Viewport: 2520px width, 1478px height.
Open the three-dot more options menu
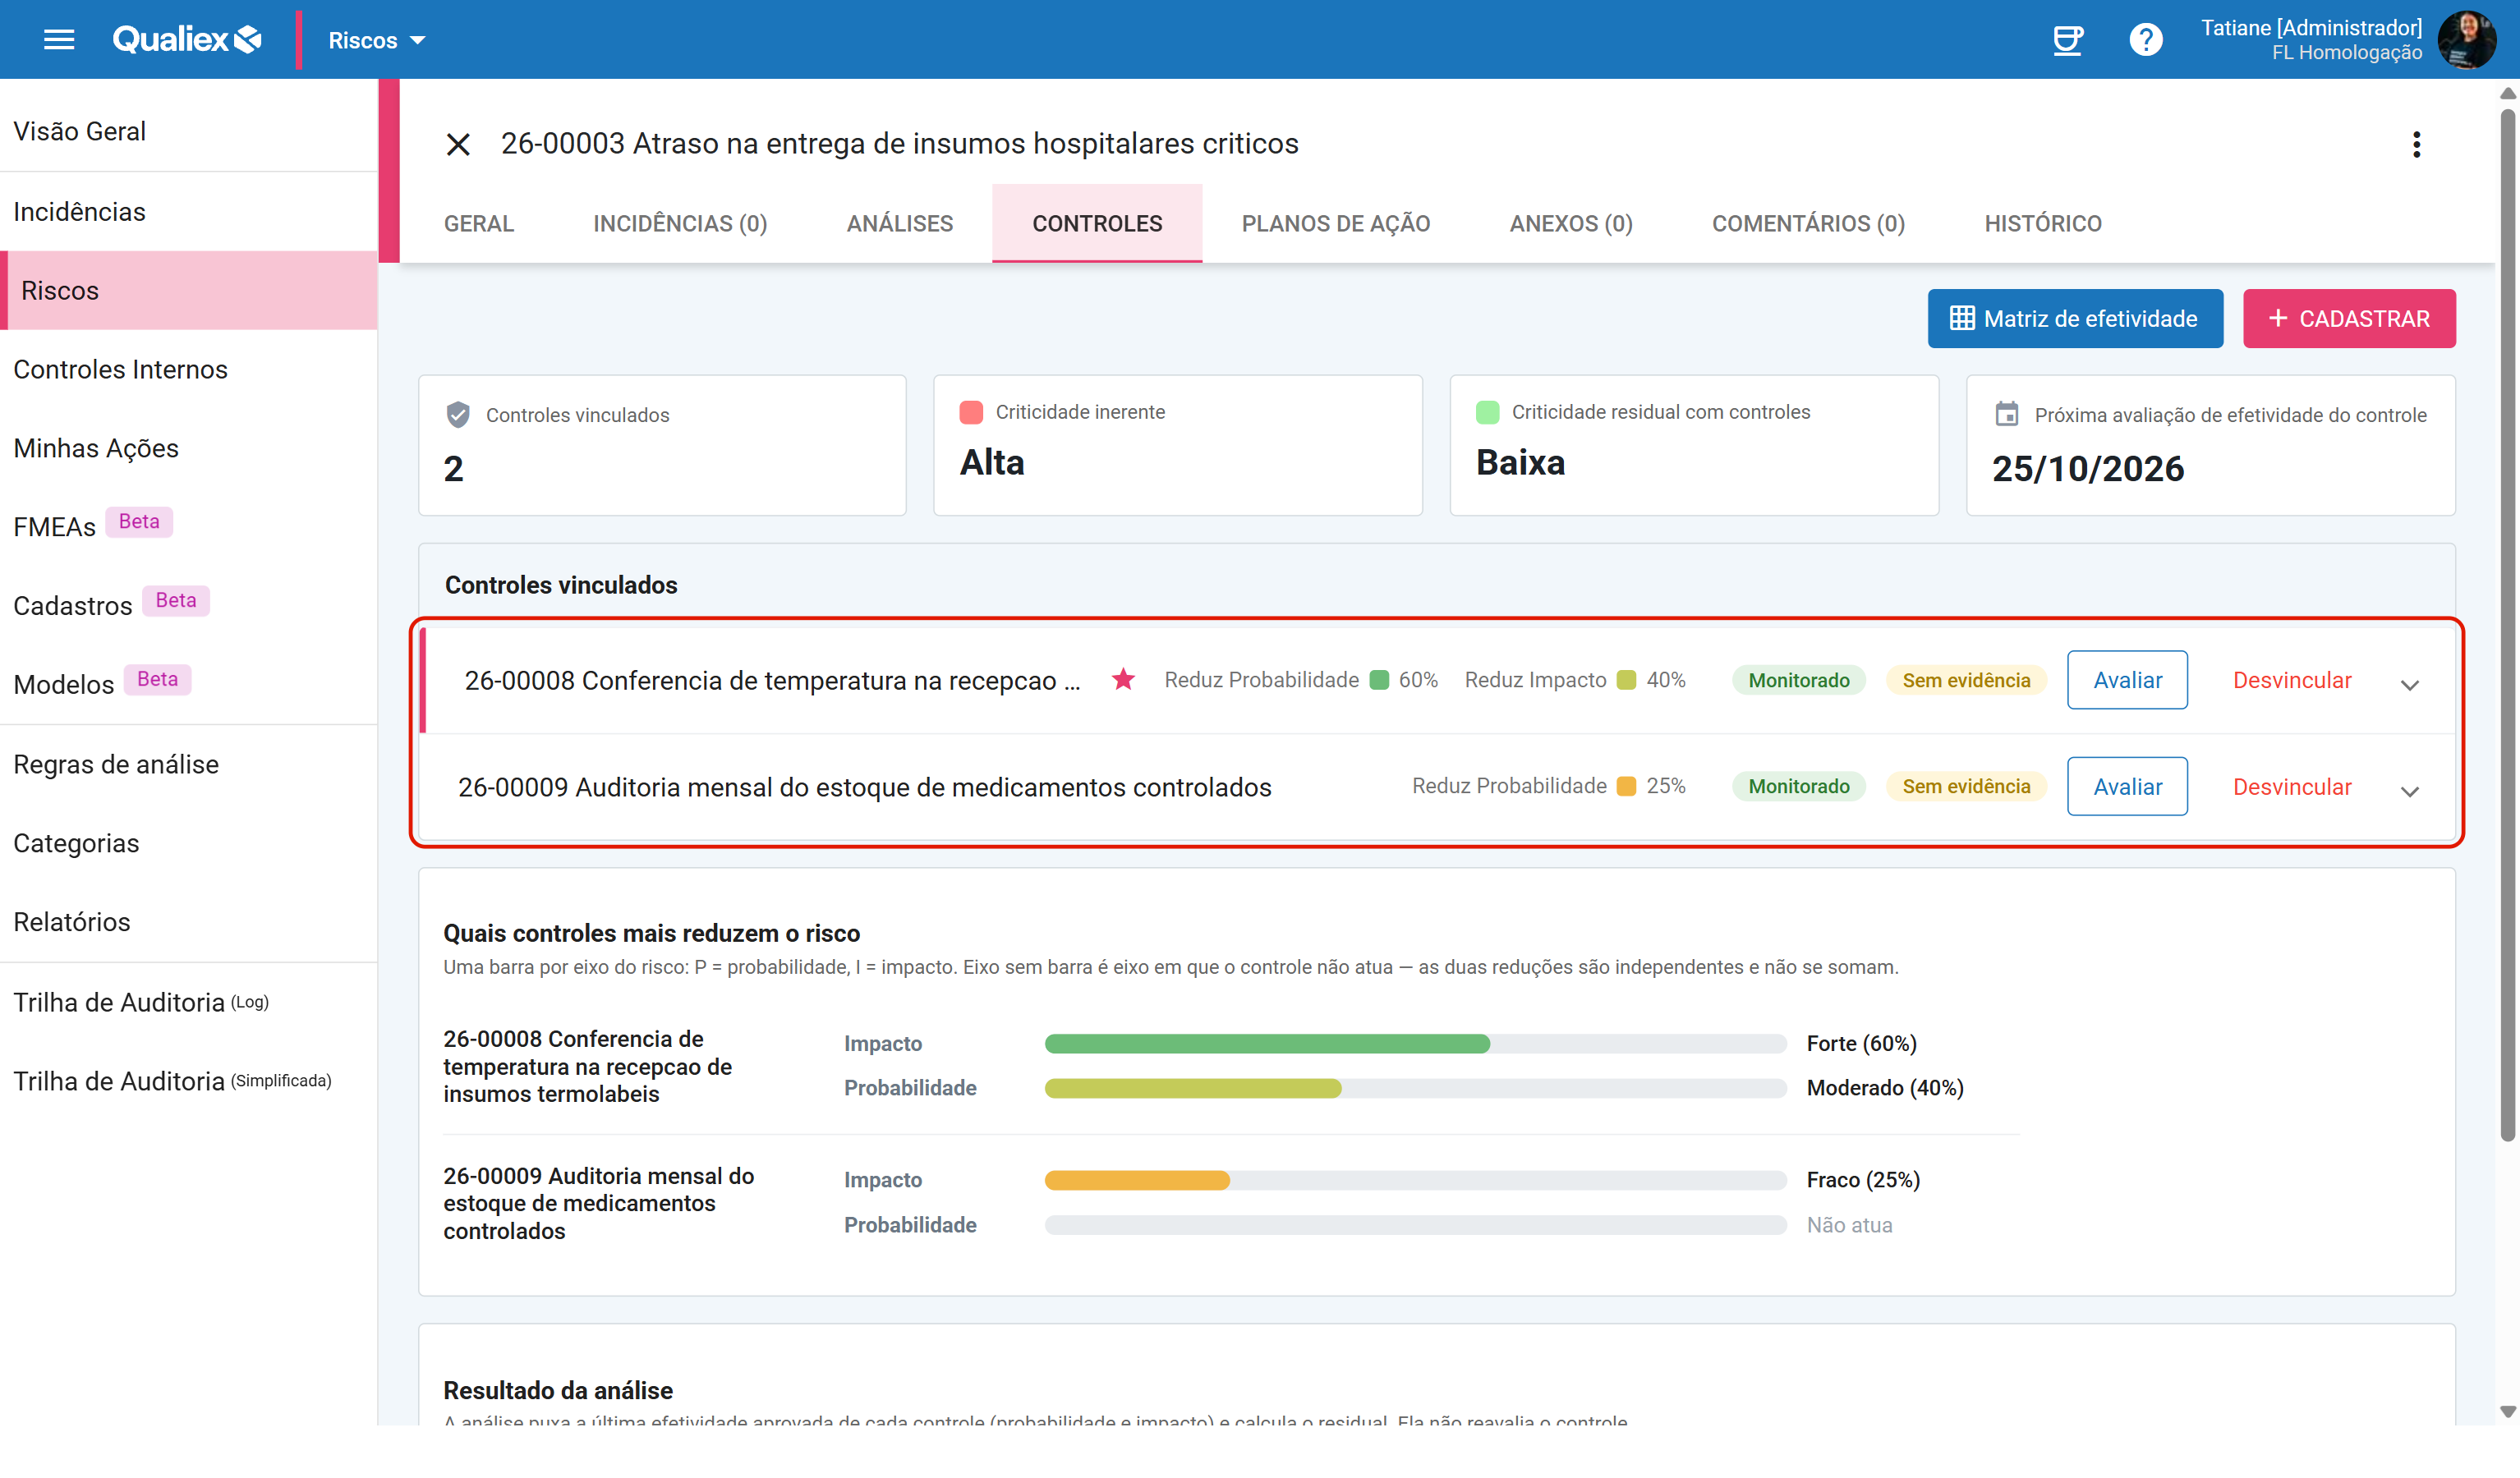[x=2416, y=144]
